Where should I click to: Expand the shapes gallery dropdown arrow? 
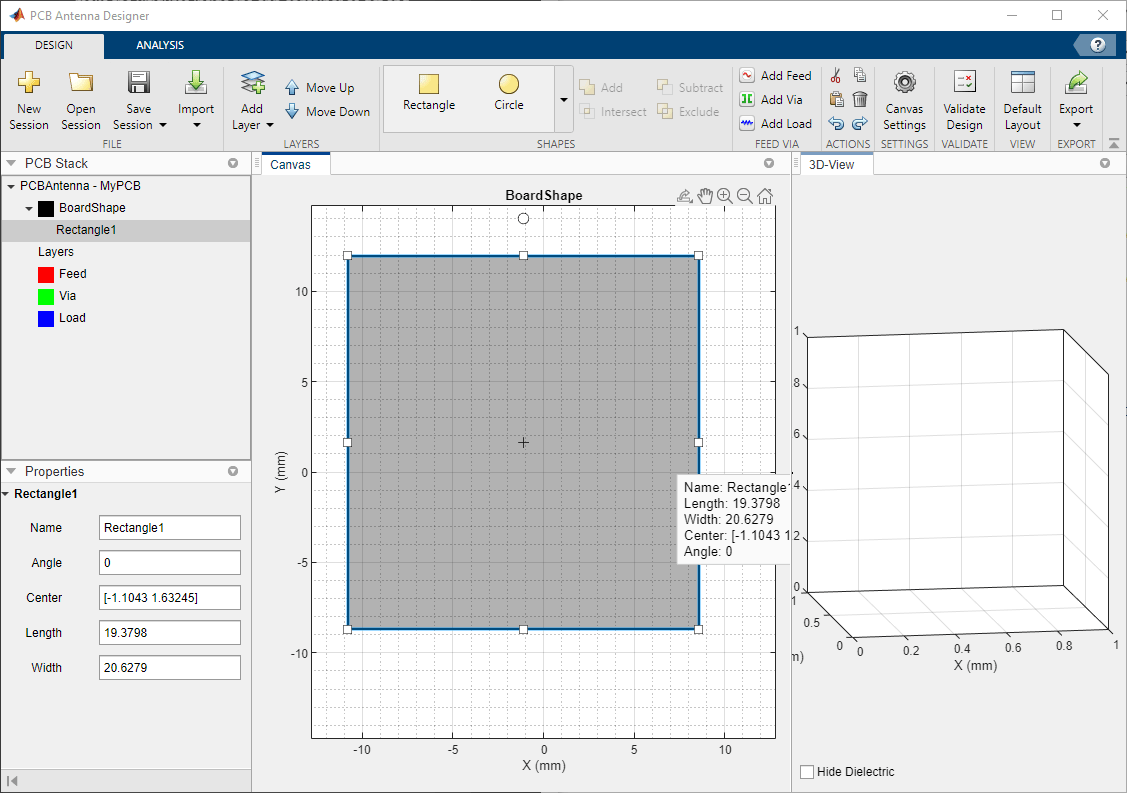[x=563, y=99]
